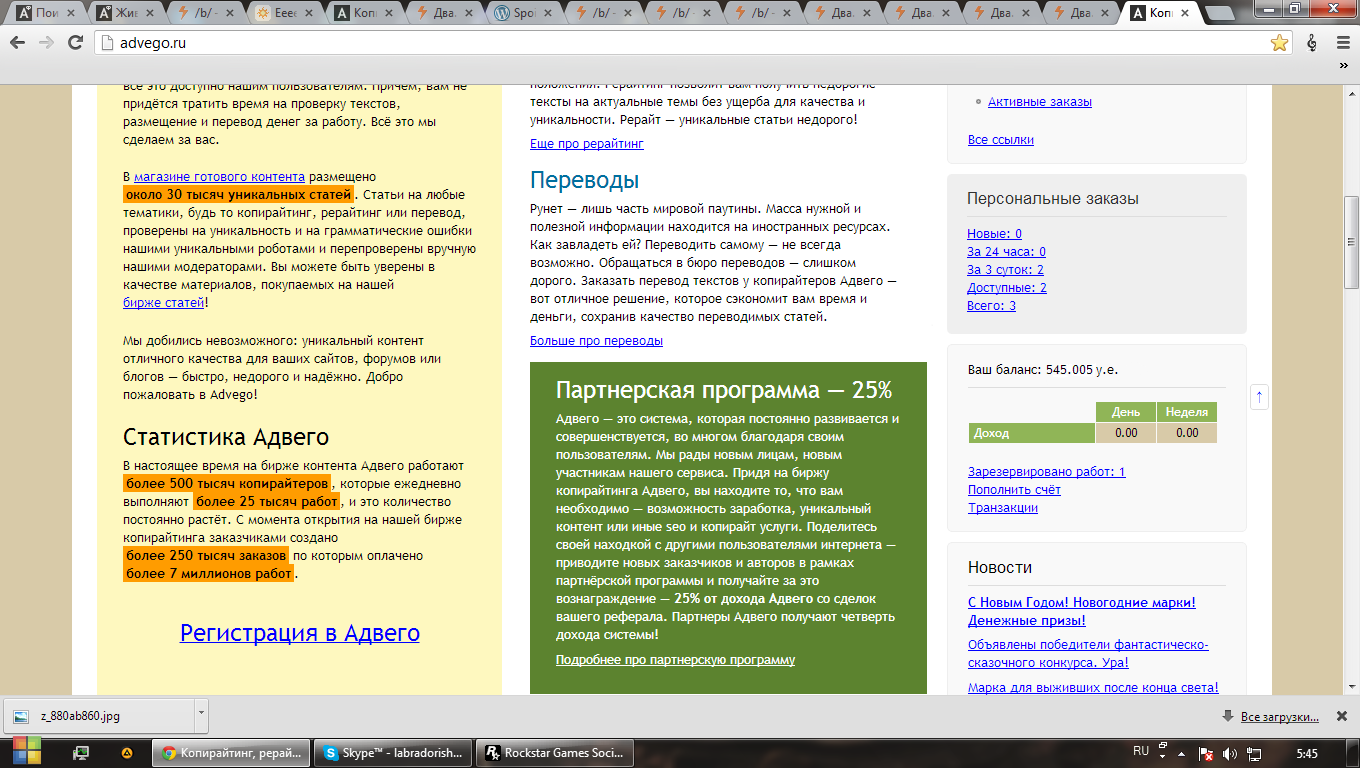Open Подробнее про партнерскую программу link
Image resolution: width=1360 pixels, height=768 pixels.
pyautogui.click(x=675, y=660)
